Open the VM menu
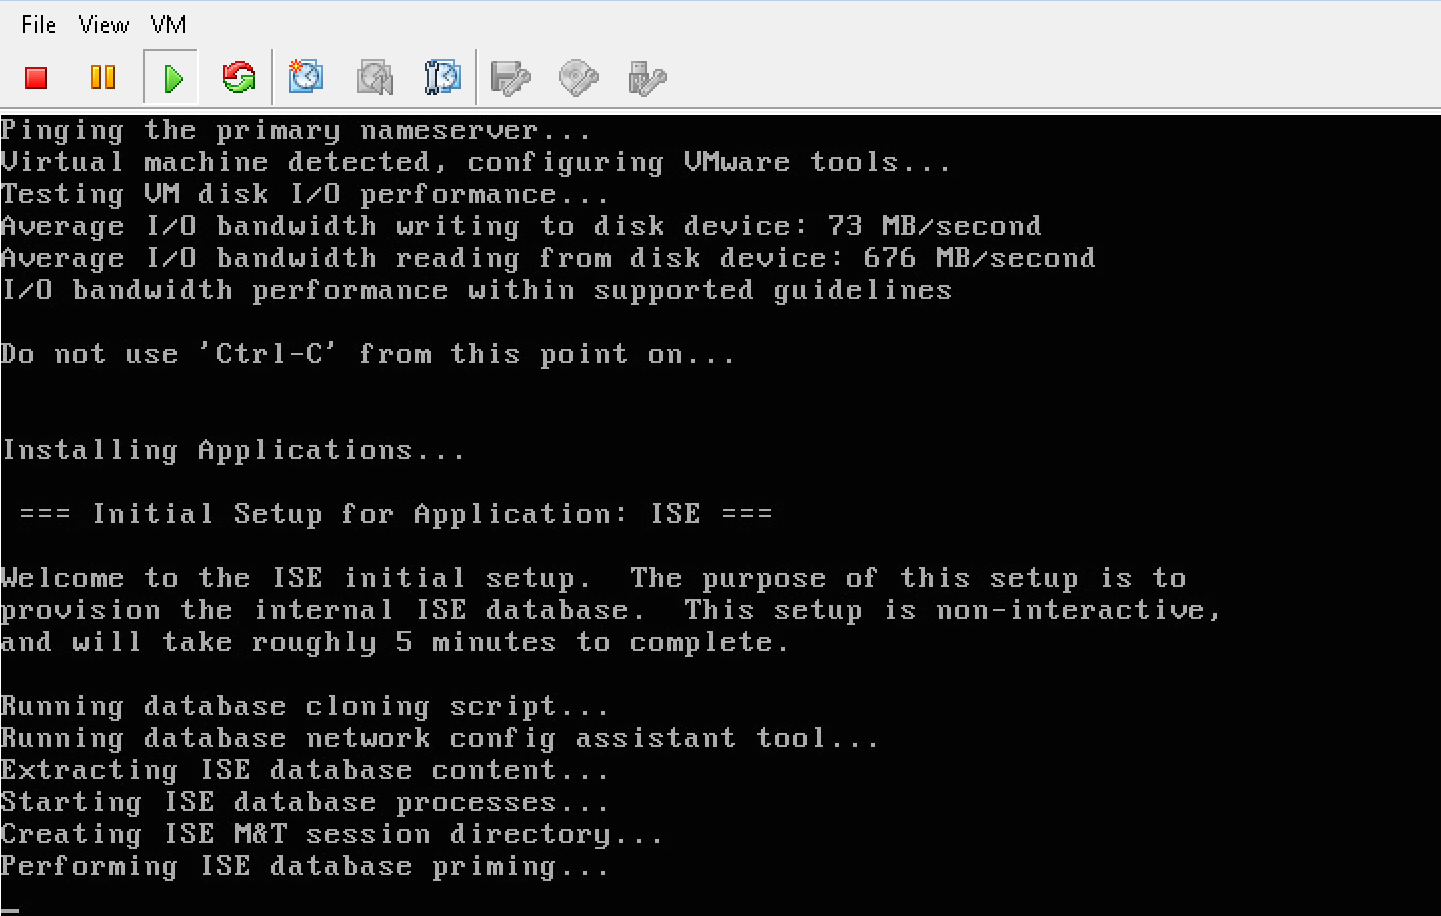This screenshot has width=1441, height=916. (168, 25)
